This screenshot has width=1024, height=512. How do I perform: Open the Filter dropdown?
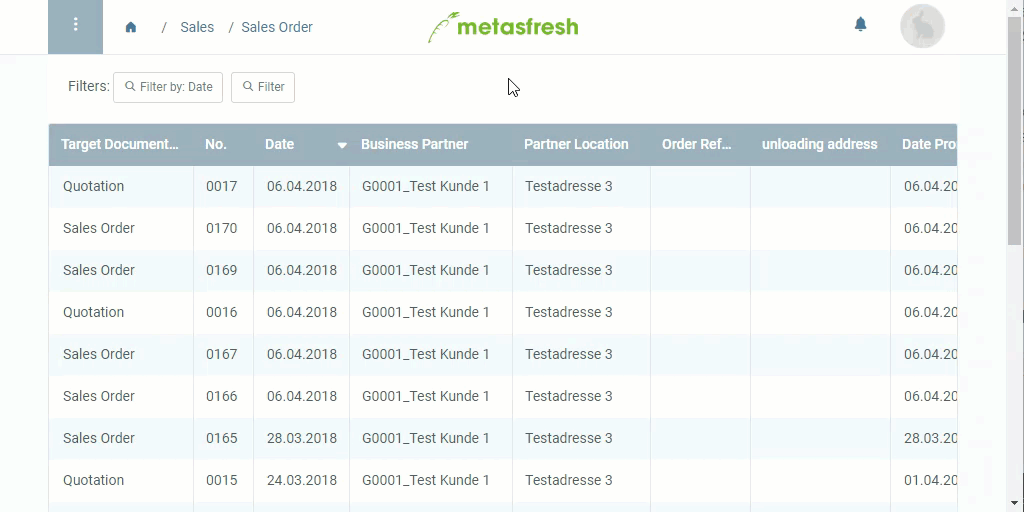(263, 87)
